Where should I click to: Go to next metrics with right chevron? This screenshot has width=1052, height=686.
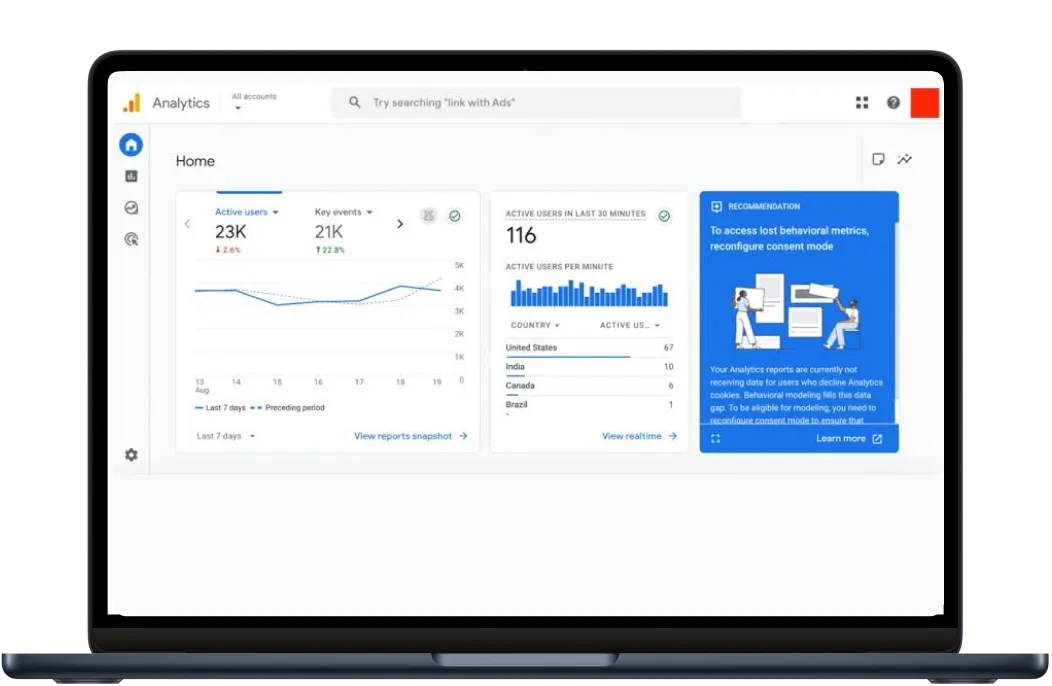pyautogui.click(x=400, y=224)
